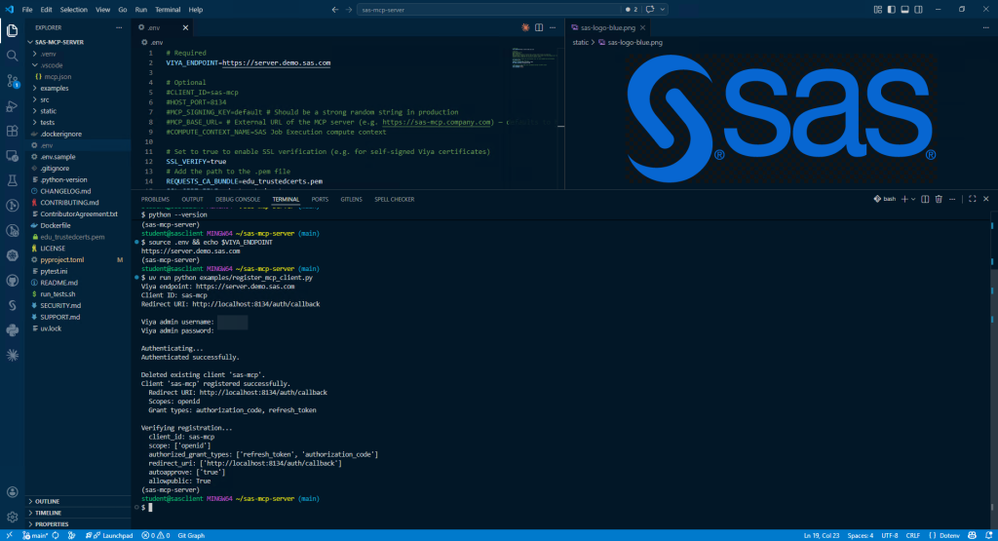This screenshot has height=541, width=998.
Task: Switch to the PORTS tab
Action: (320, 199)
